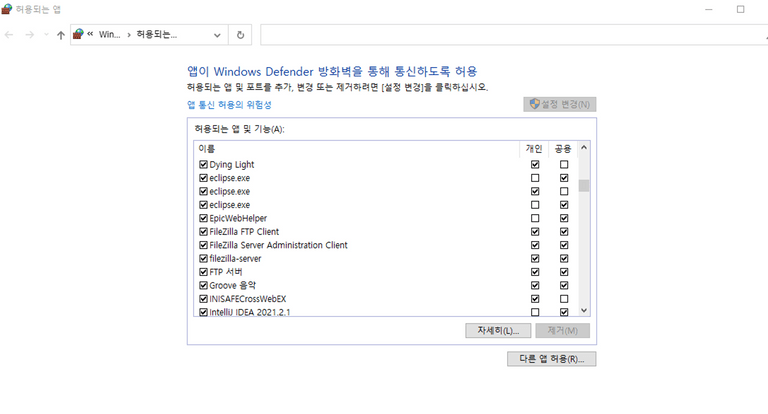This screenshot has height=414, width=768.
Task: Click 다른 앱 허용 button
Action: 551,358
